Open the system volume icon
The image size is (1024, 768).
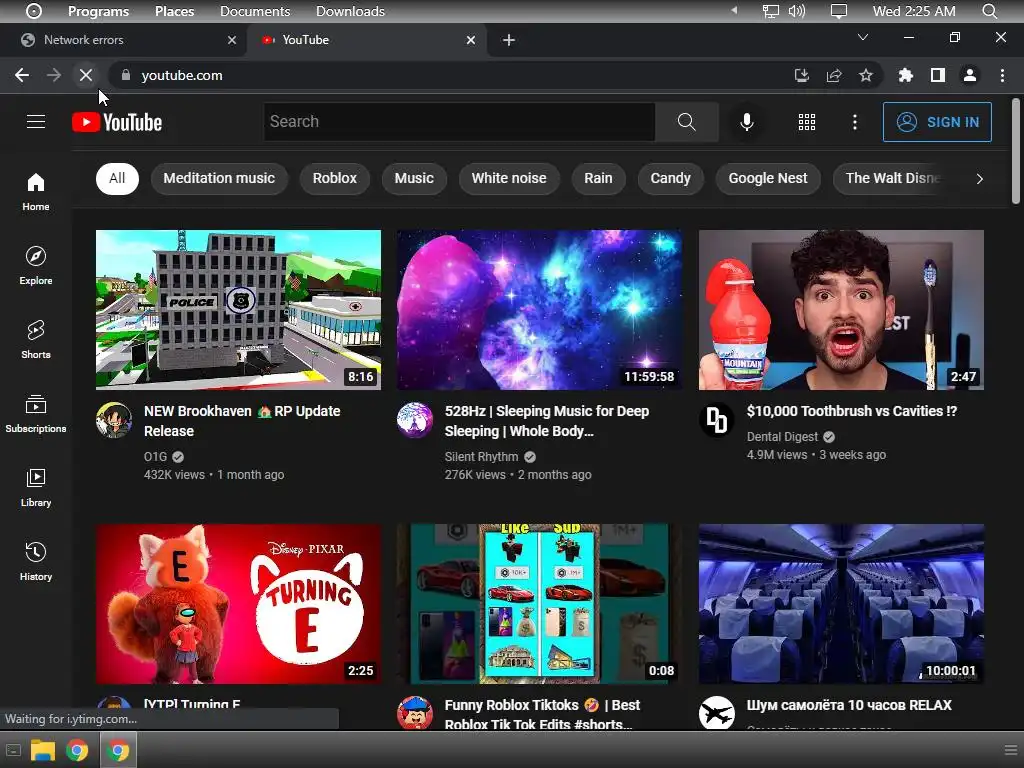[797, 11]
